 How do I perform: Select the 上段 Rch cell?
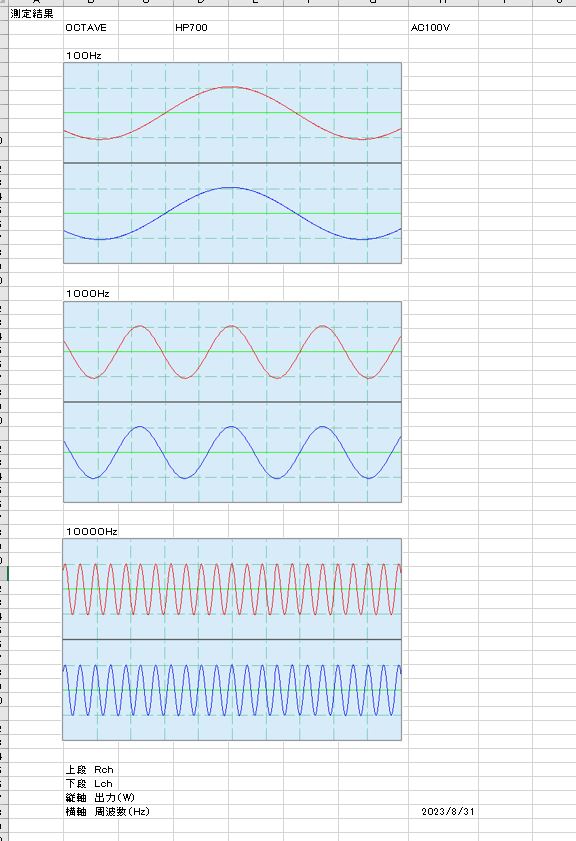(91, 770)
